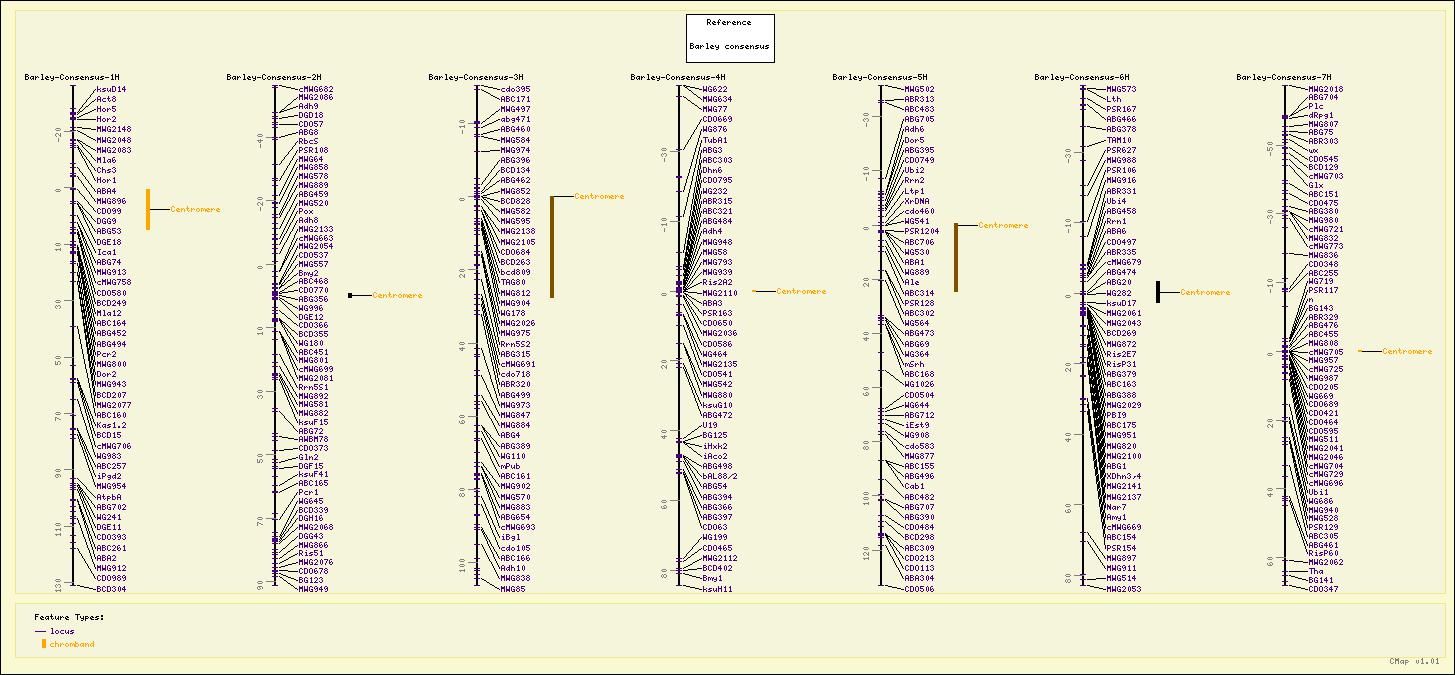This screenshot has width=1455, height=675.
Task: Click the small centromere marker on 2H
Action: (x=350, y=295)
